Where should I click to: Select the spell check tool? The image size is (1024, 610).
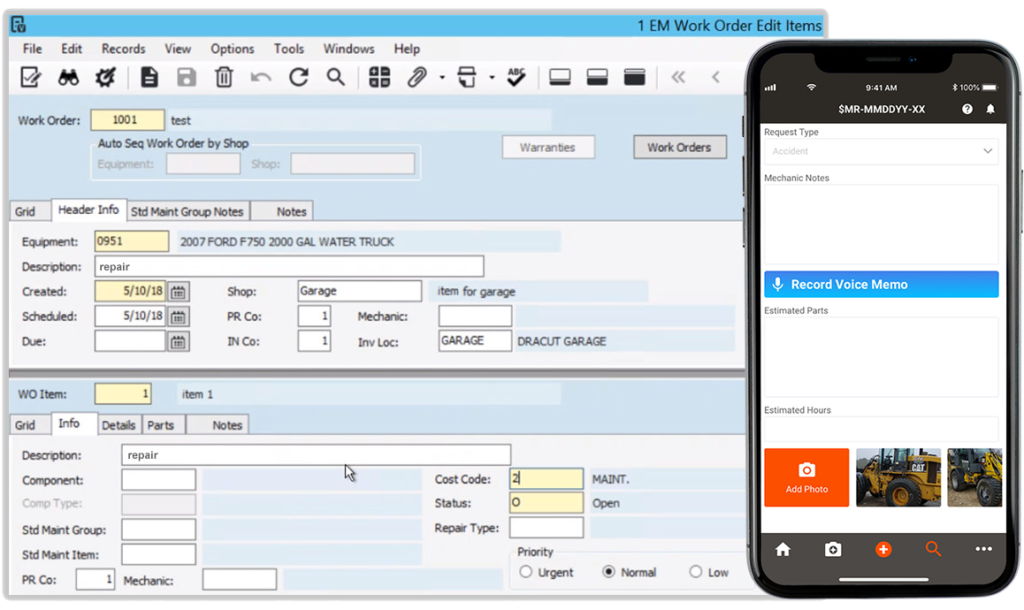[x=515, y=77]
